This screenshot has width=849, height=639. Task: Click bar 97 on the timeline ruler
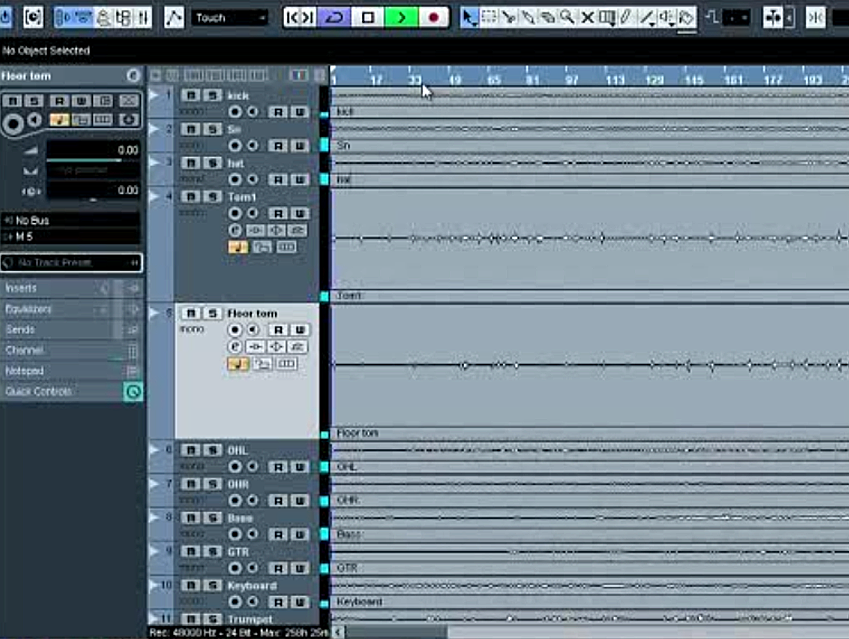pos(572,80)
